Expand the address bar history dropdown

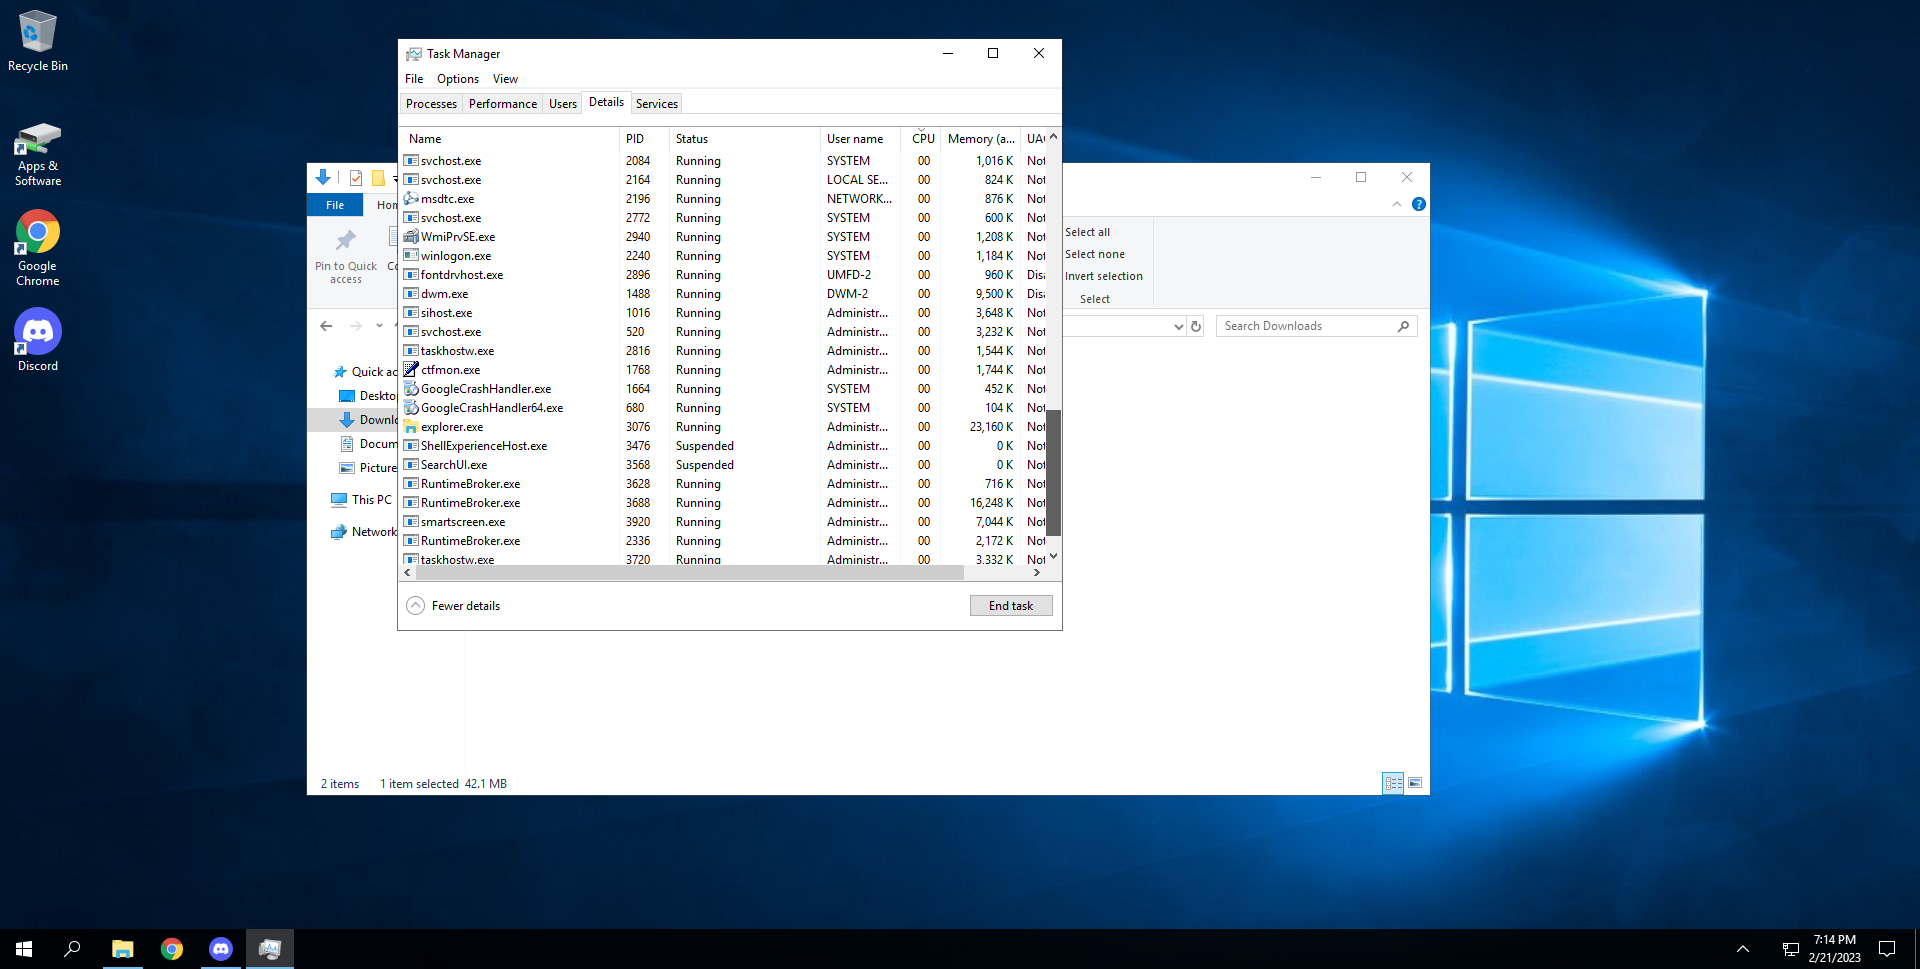[1178, 326]
